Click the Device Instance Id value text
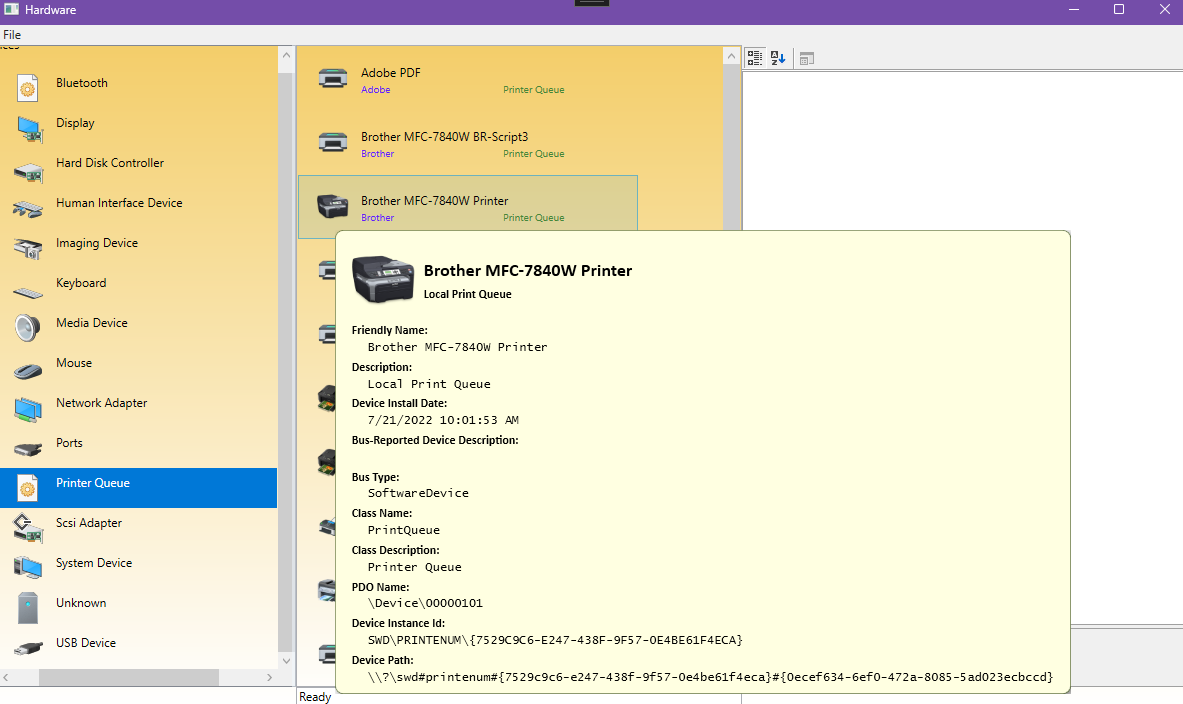This screenshot has height=704, width=1183. [x=555, y=640]
